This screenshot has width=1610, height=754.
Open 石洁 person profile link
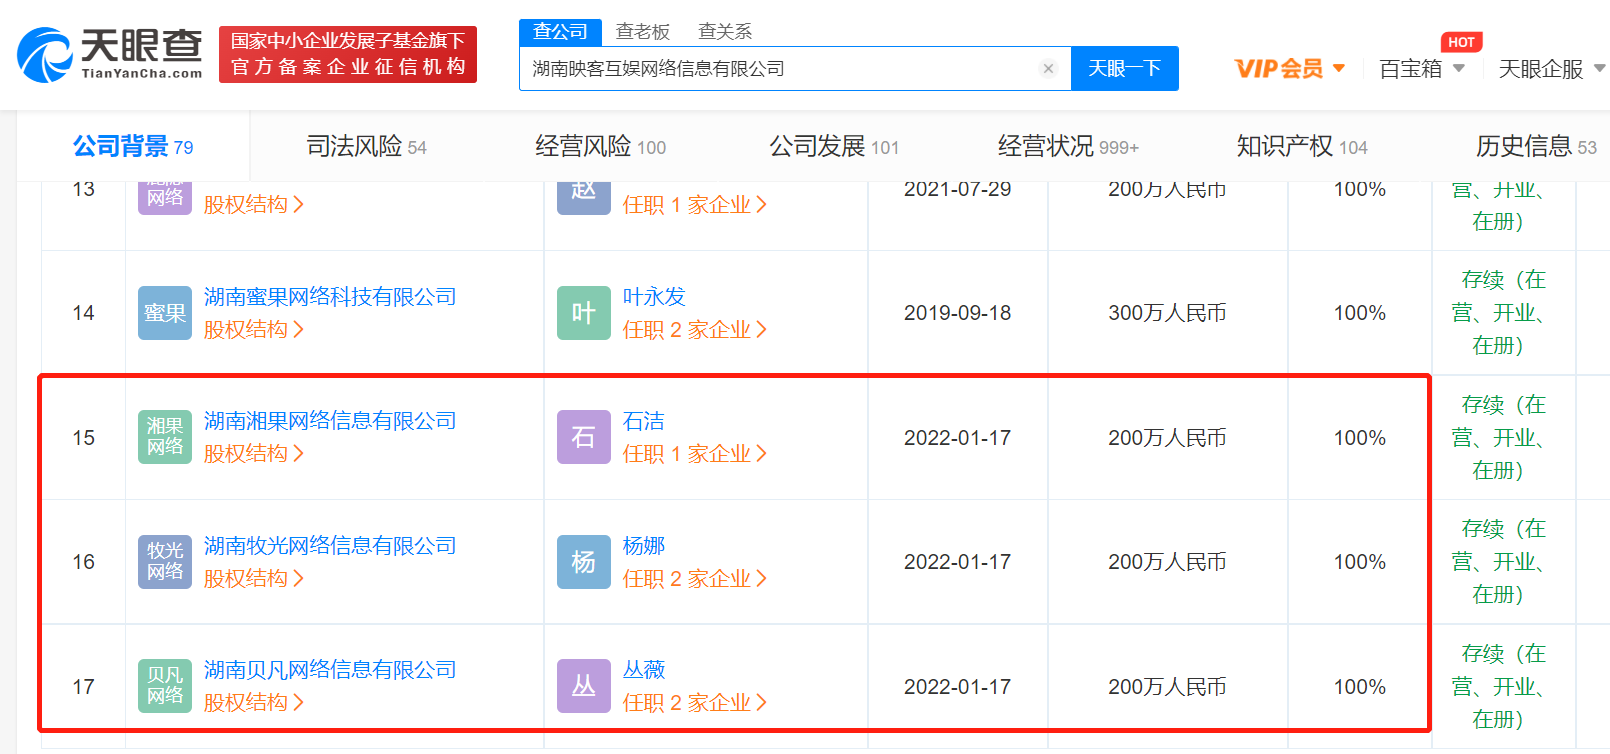(x=643, y=421)
